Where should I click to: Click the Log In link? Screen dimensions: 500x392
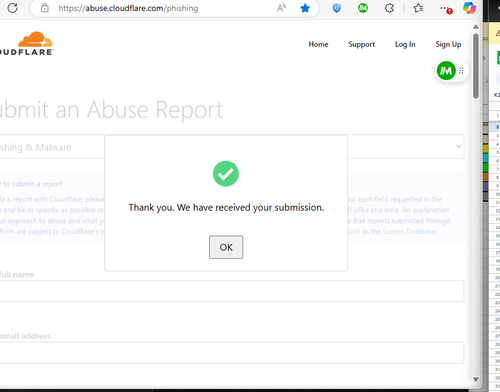click(405, 44)
